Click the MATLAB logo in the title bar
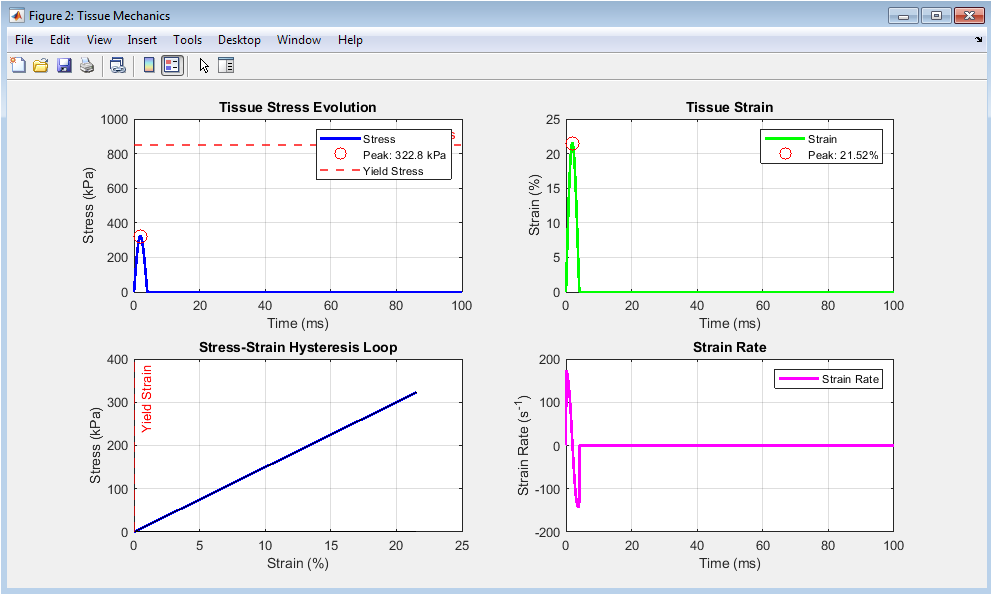Screen dimensions: 992x595 point(16,16)
